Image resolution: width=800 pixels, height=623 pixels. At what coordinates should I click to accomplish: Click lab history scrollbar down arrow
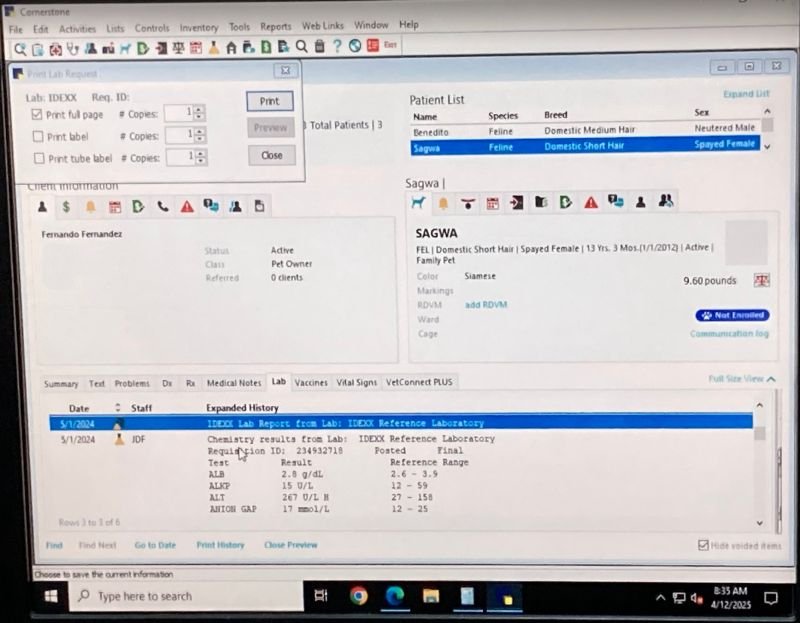point(759,523)
